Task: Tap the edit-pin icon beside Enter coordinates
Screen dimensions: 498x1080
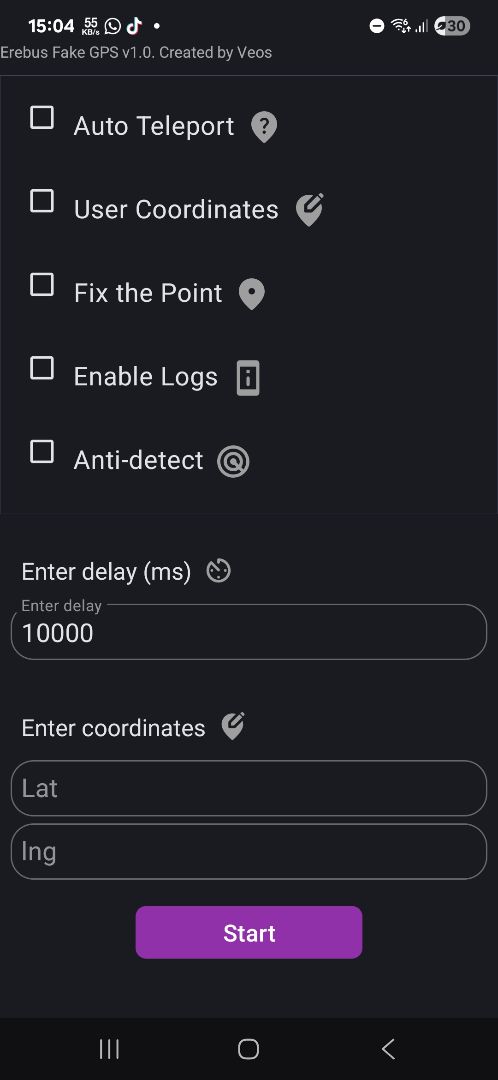Action: point(233,727)
